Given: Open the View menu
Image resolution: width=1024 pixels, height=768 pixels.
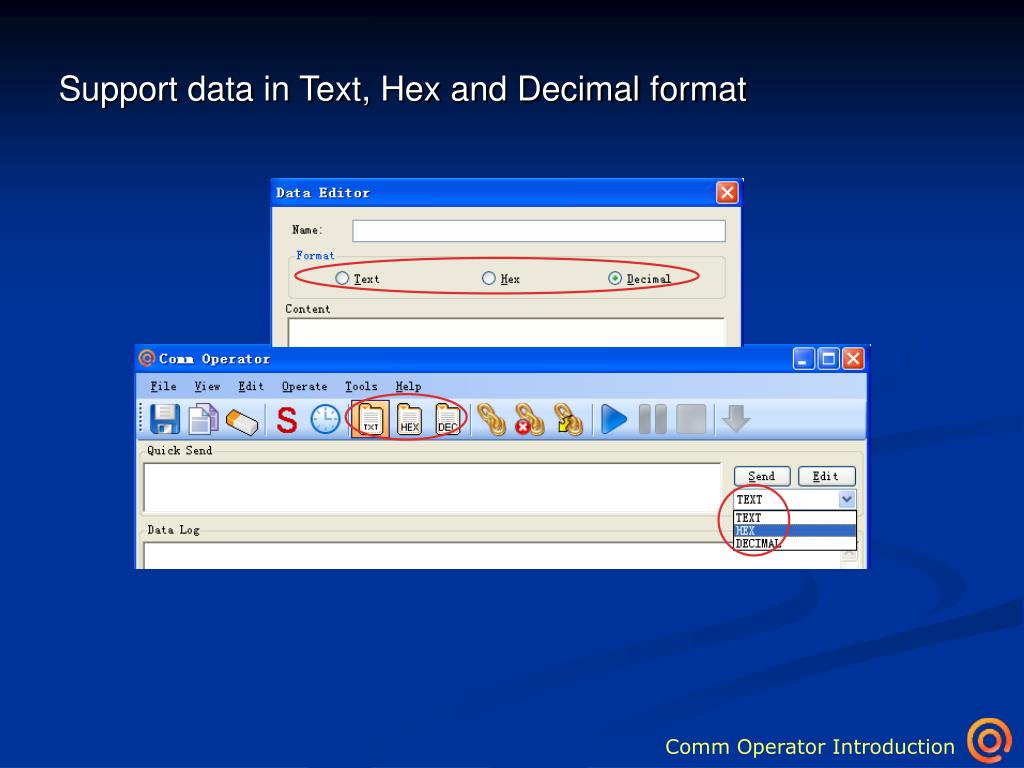Looking at the screenshot, I should point(207,386).
